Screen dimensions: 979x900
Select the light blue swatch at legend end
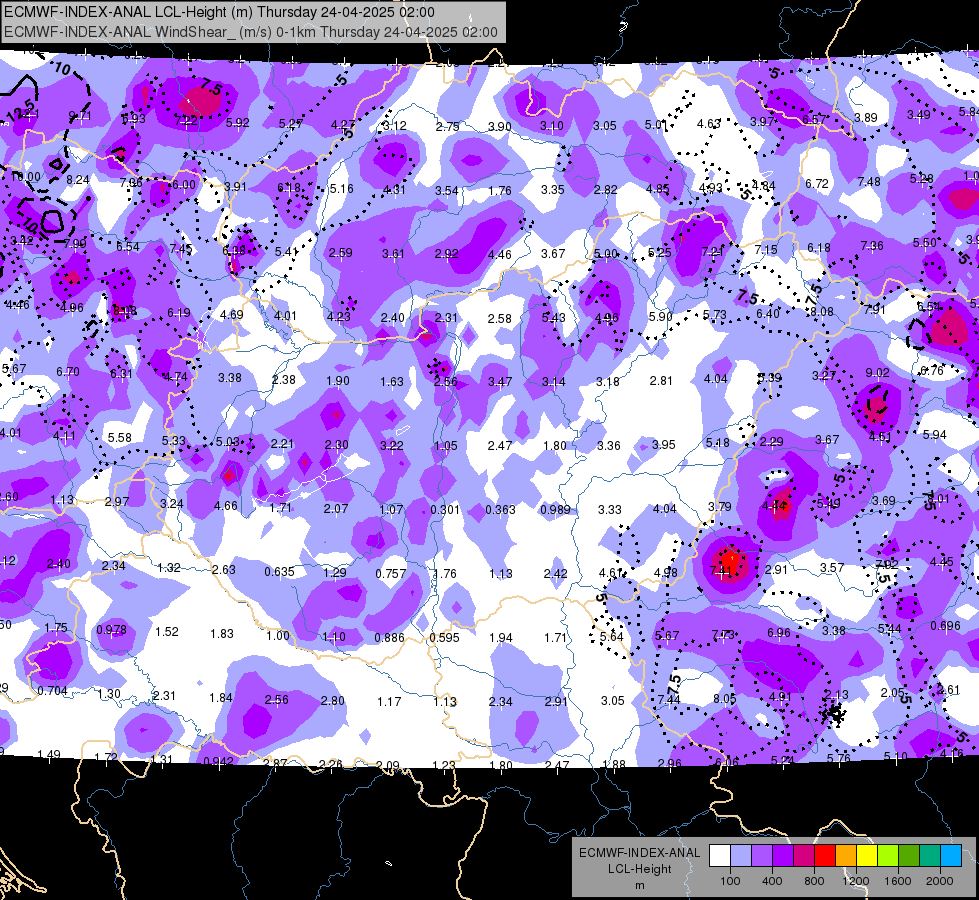(x=951, y=856)
